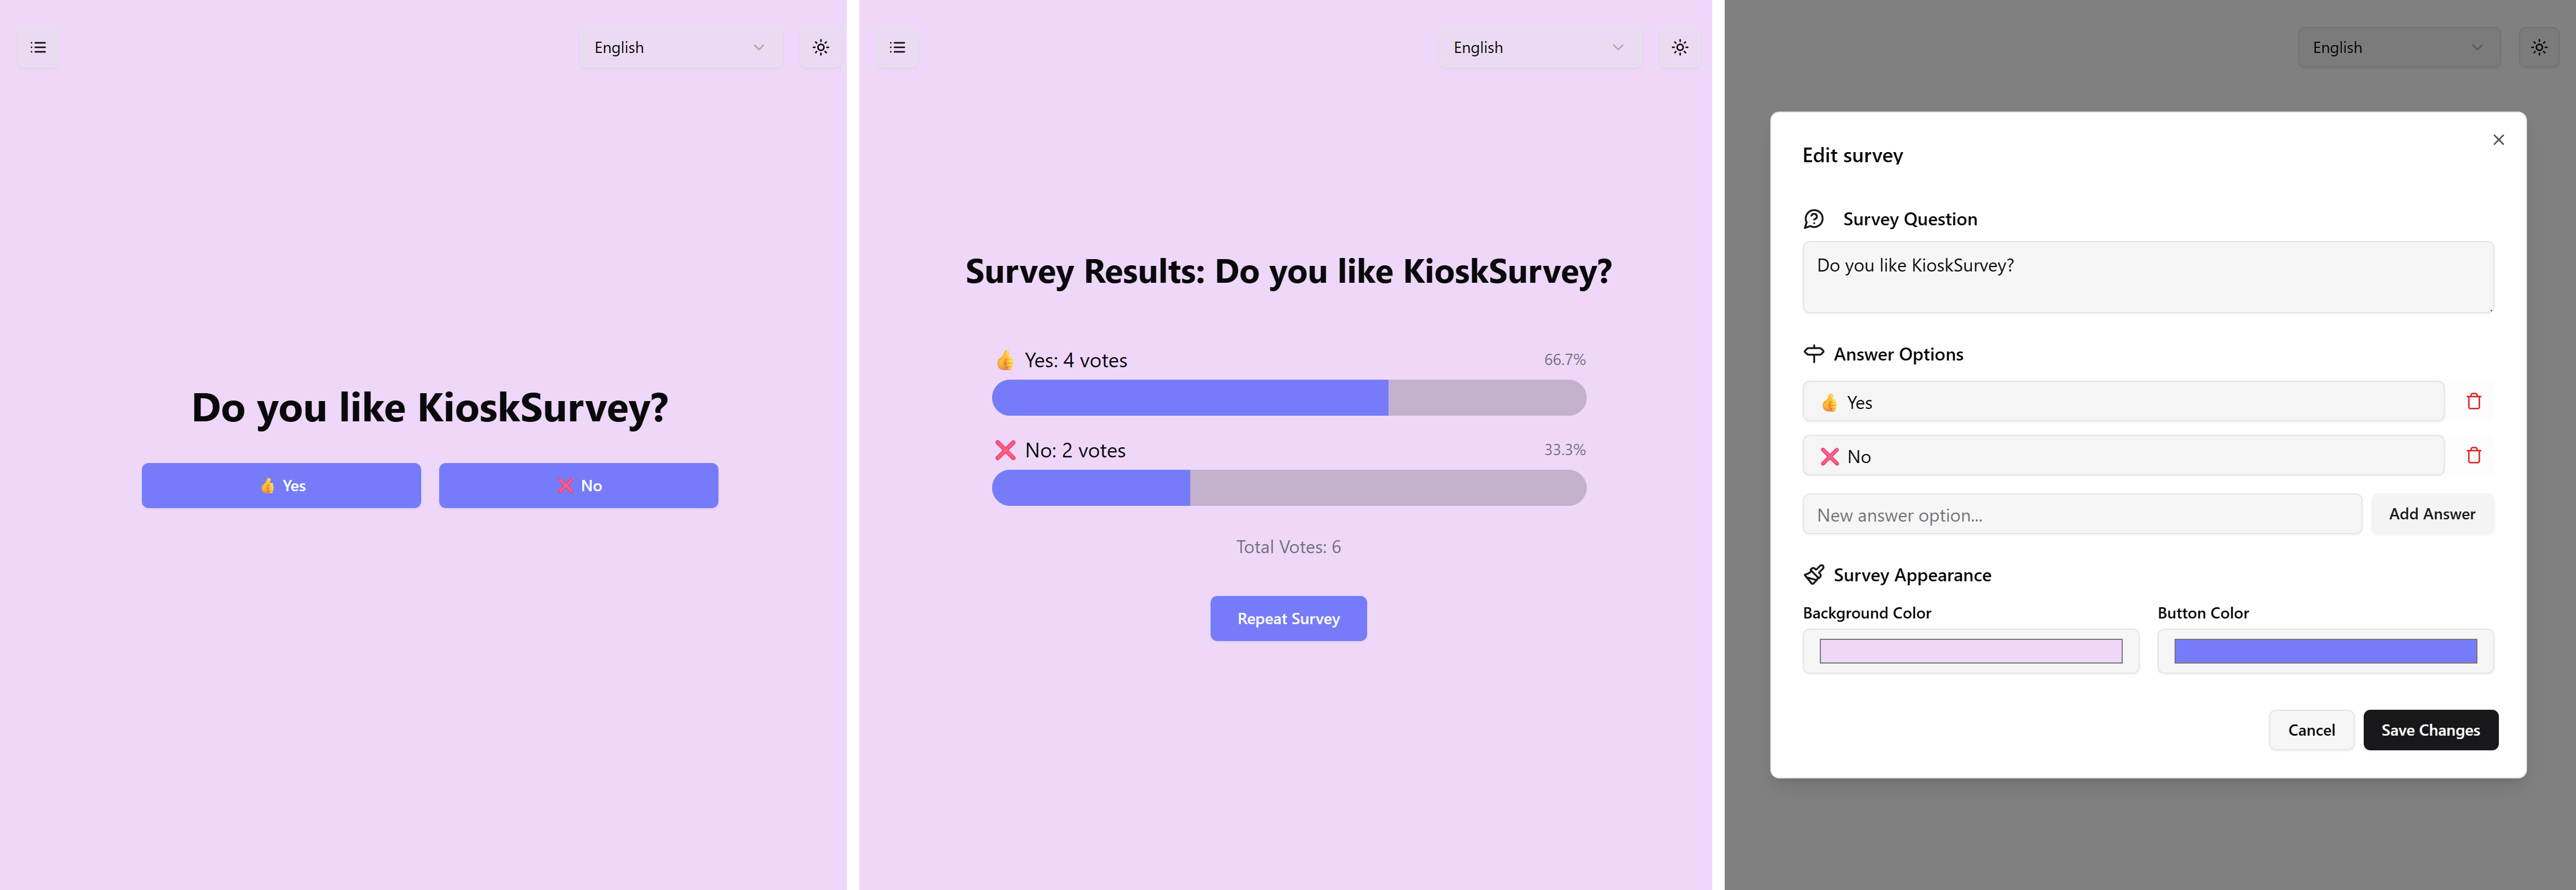This screenshot has width=2576, height=890.
Task: Delete the Yes answer option
Action: [2474, 401]
